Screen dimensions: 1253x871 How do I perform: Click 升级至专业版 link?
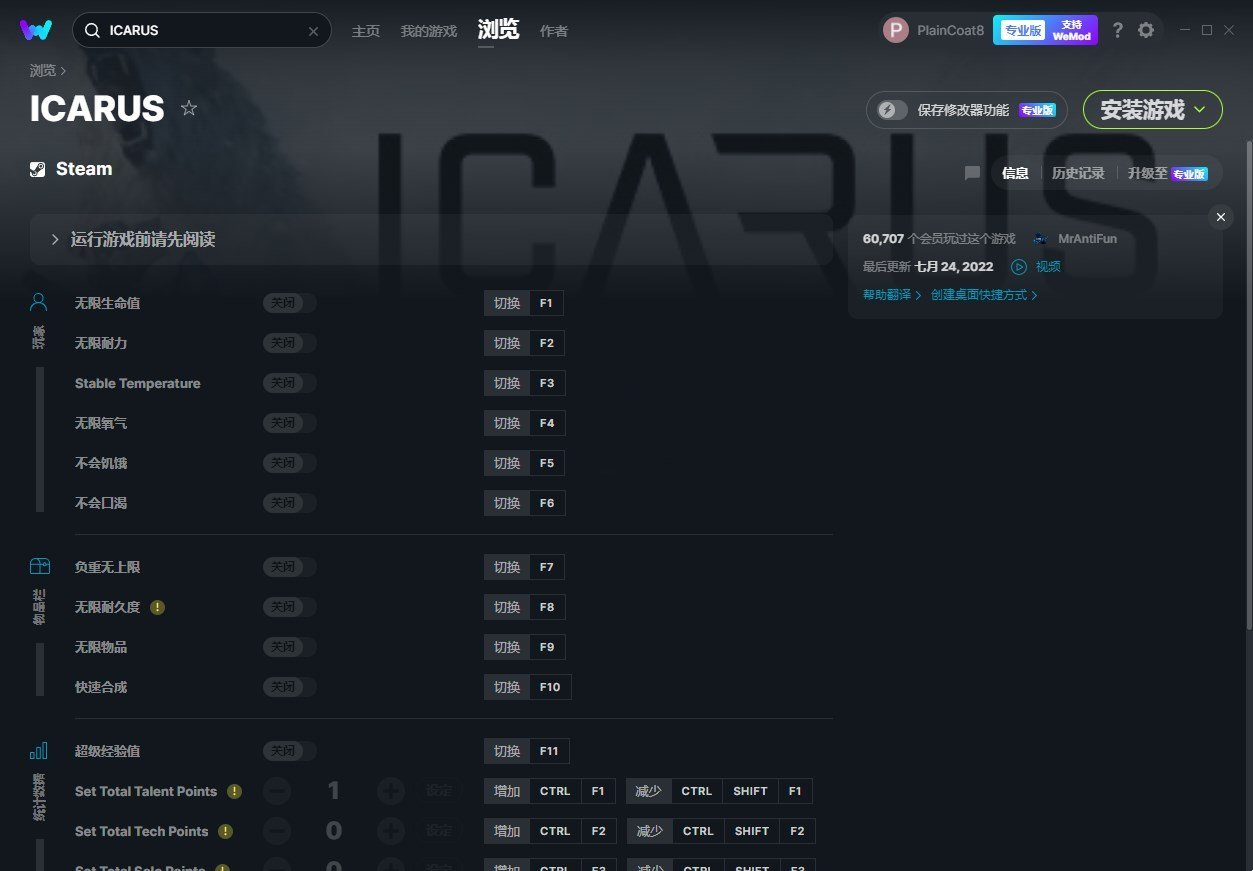pyautogui.click(x=1168, y=173)
